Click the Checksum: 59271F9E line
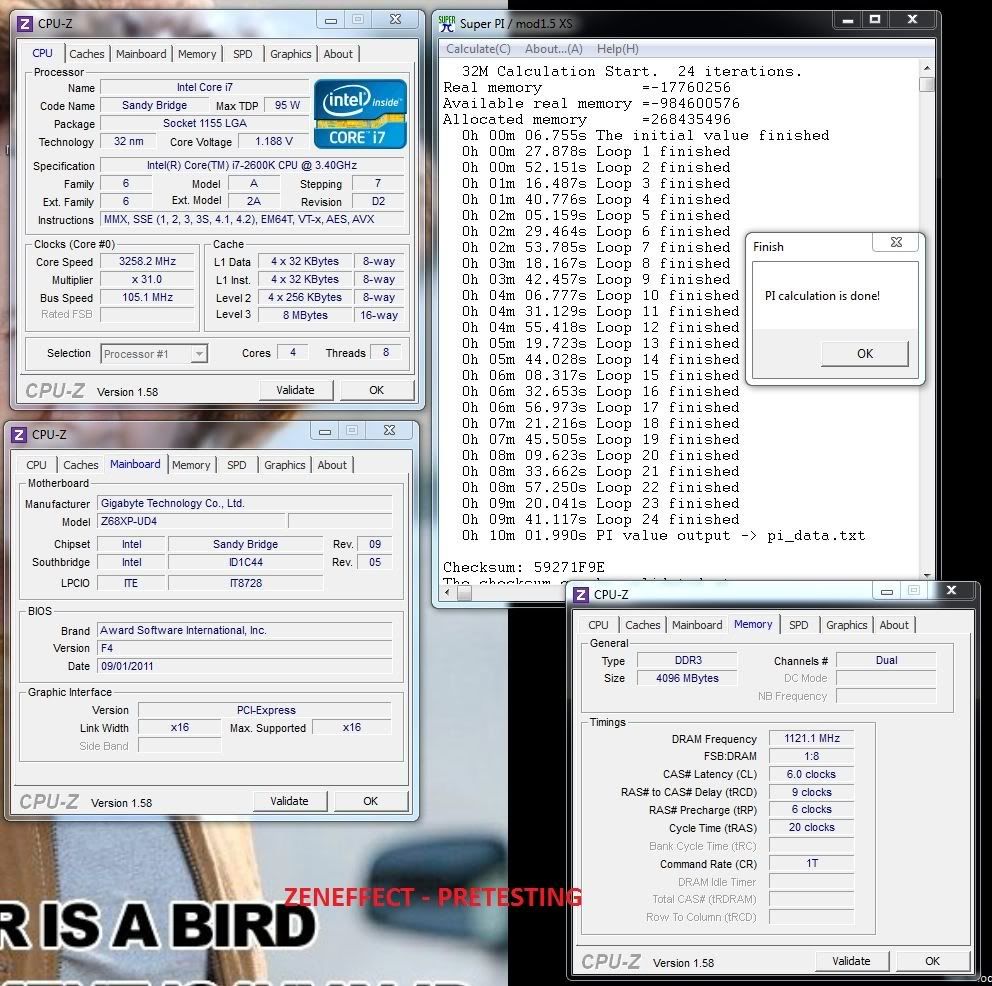This screenshot has height=986, width=992. point(524,567)
